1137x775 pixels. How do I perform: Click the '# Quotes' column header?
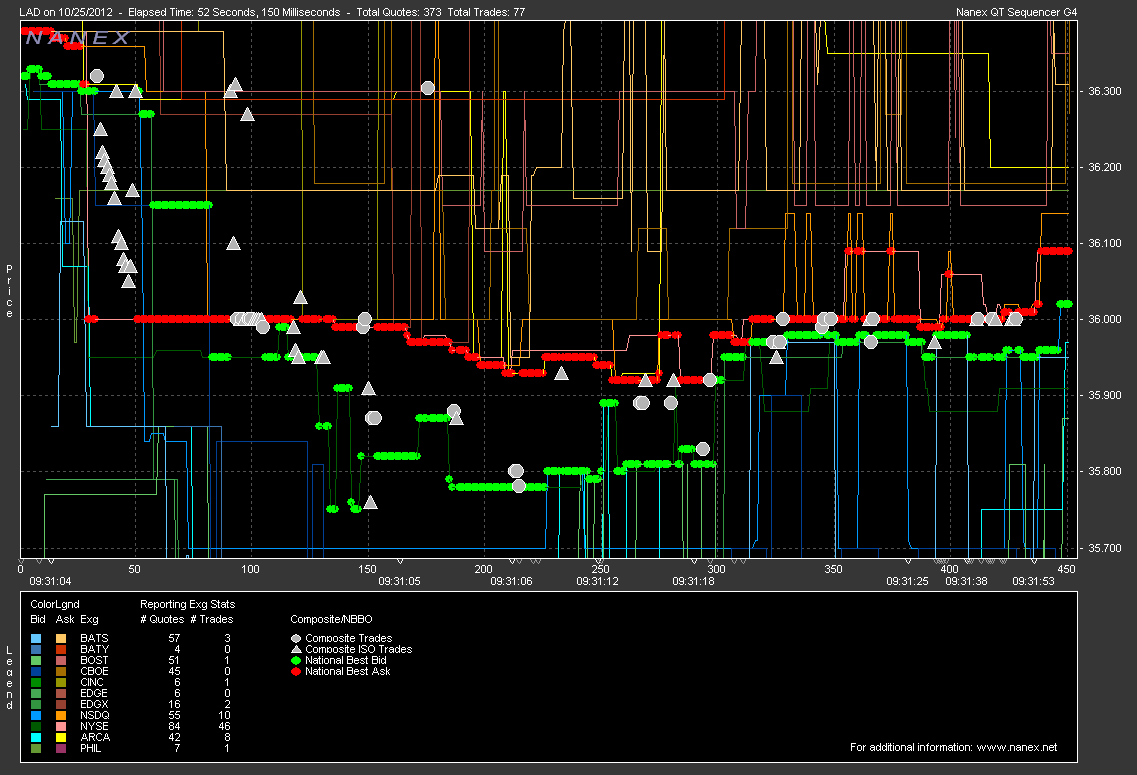[x=162, y=619]
